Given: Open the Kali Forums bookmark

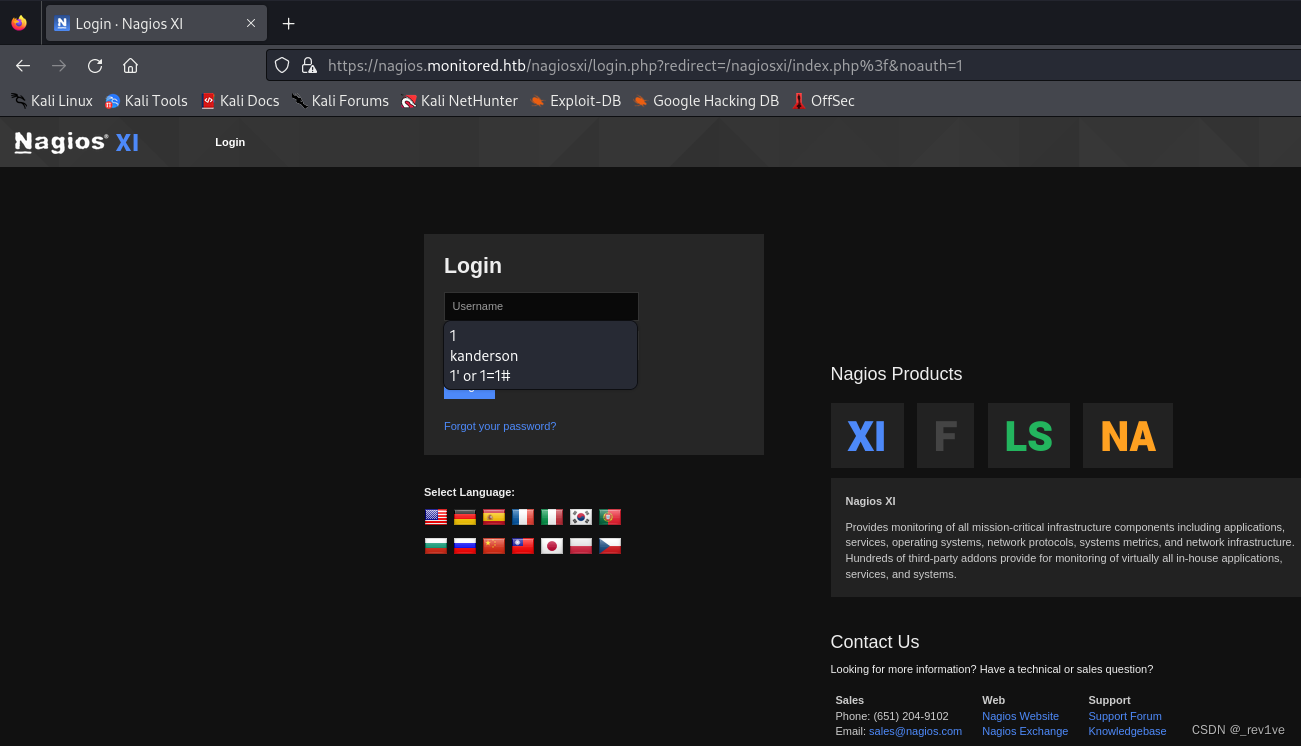Looking at the screenshot, I should click(x=340, y=101).
